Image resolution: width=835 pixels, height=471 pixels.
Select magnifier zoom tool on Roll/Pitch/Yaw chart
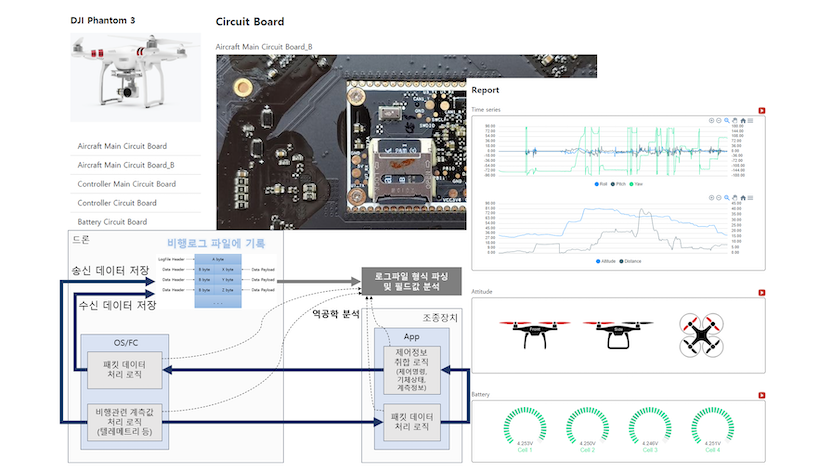pyautogui.click(x=727, y=120)
